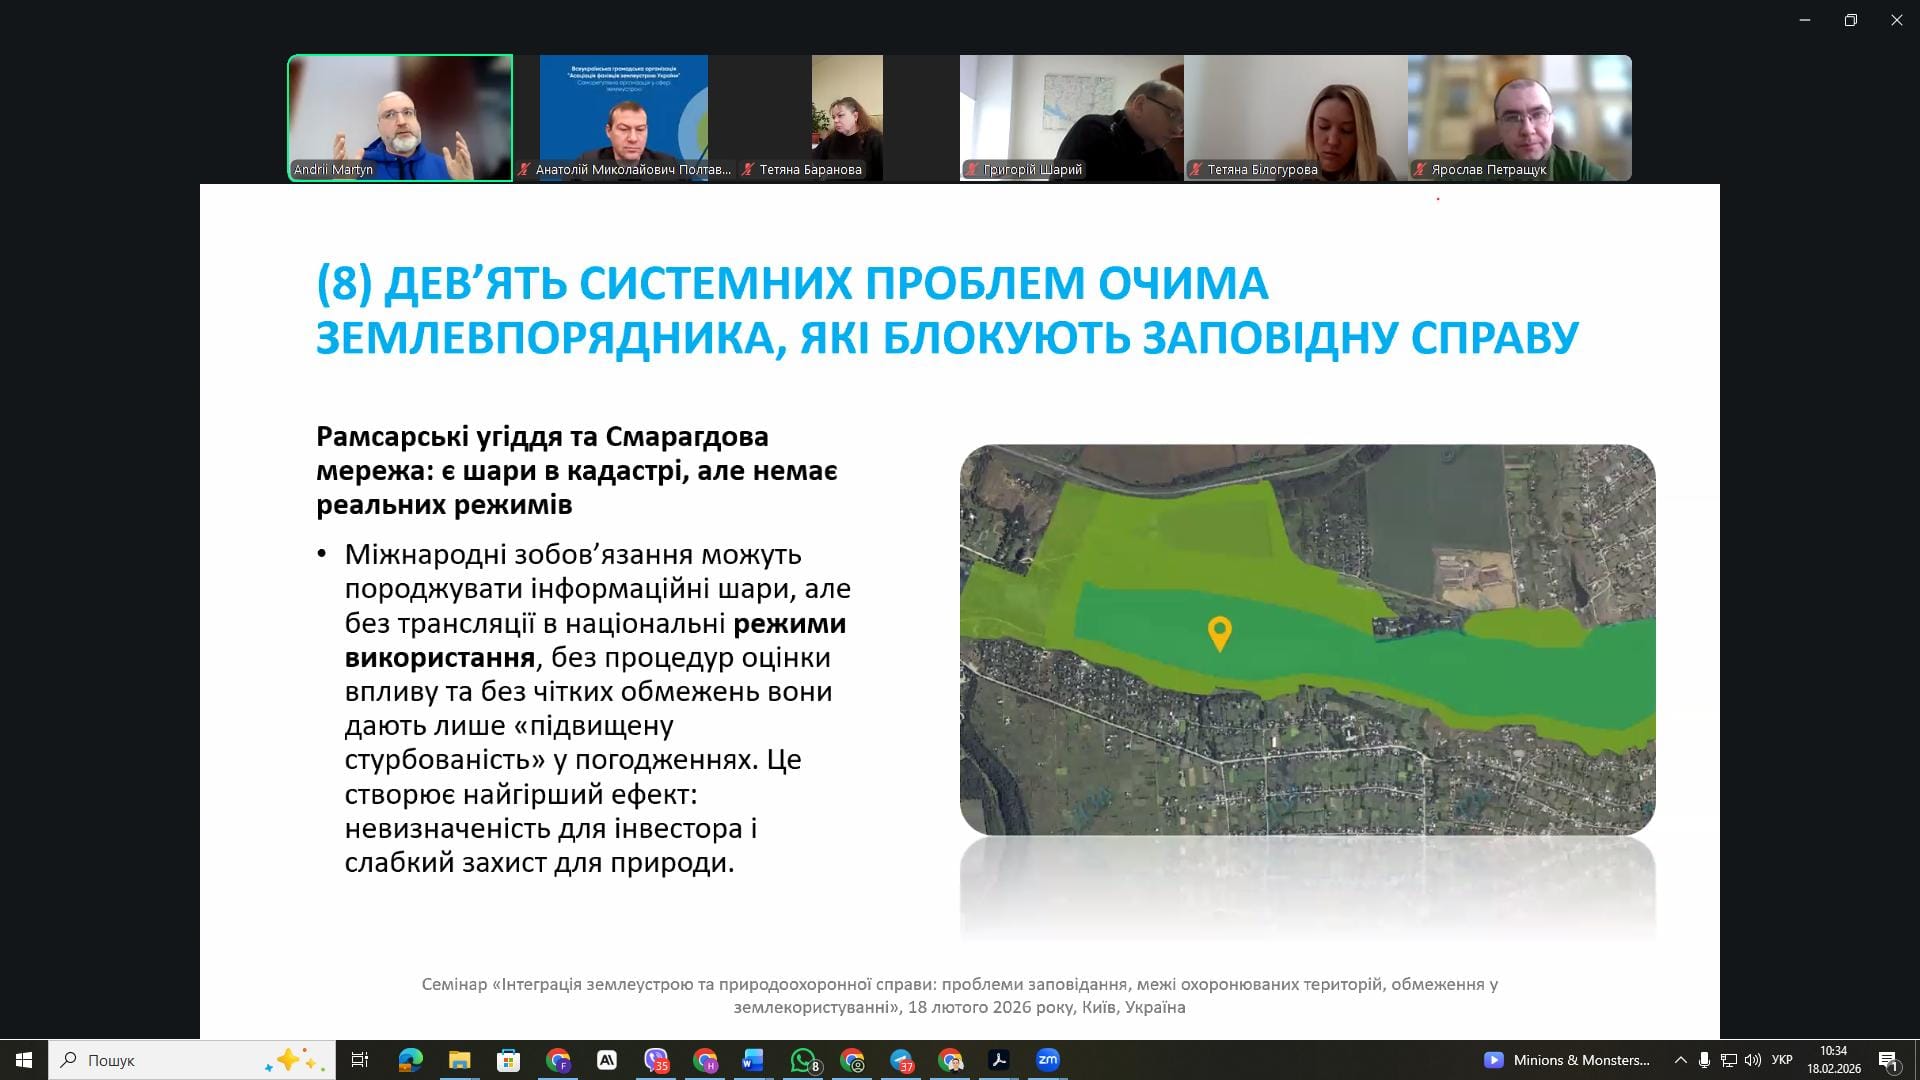Click the system tray microphone icon
The width and height of the screenshot is (1920, 1080).
click(x=1704, y=1060)
